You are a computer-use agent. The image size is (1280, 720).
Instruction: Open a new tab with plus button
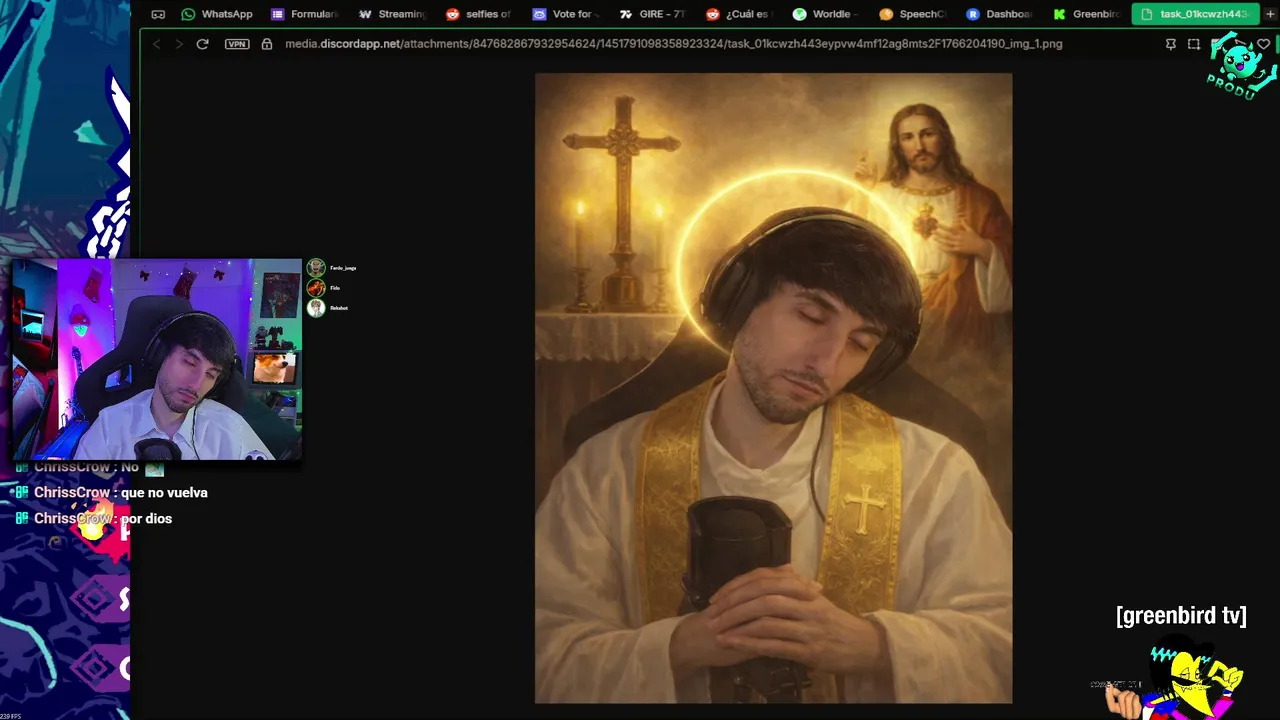(x=1270, y=14)
